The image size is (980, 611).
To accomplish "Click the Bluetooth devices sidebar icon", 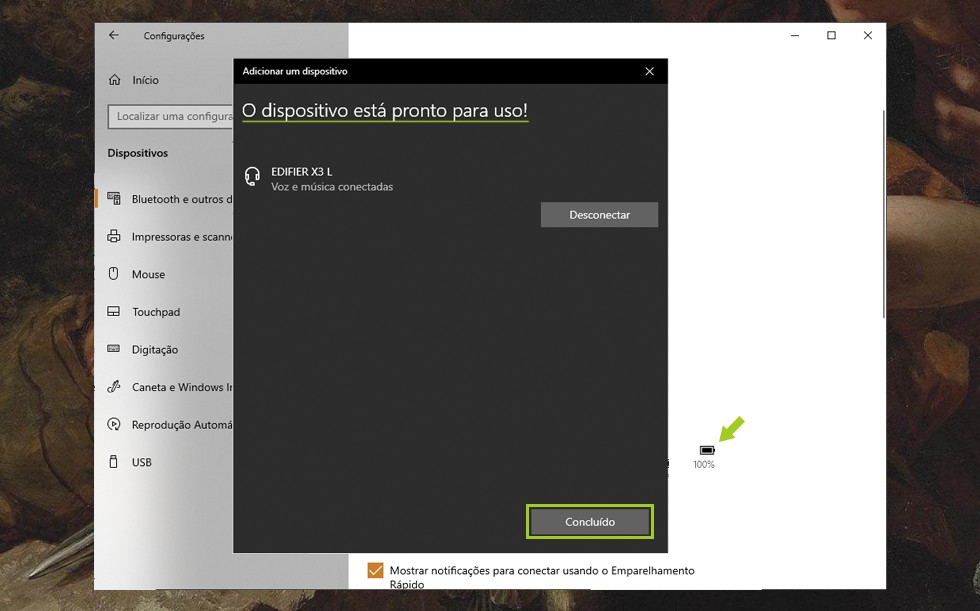I will click(x=114, y=199).
